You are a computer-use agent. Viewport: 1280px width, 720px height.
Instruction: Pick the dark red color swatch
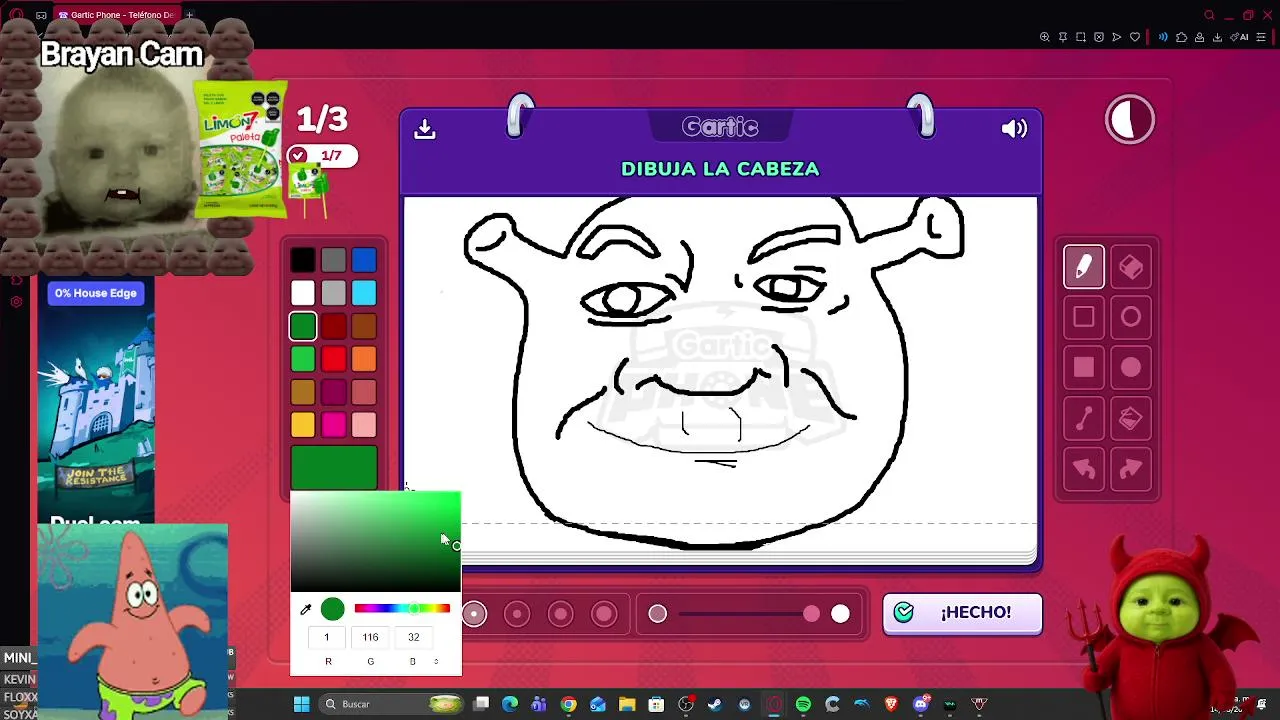pyautogui.click(x=334, y=326)
